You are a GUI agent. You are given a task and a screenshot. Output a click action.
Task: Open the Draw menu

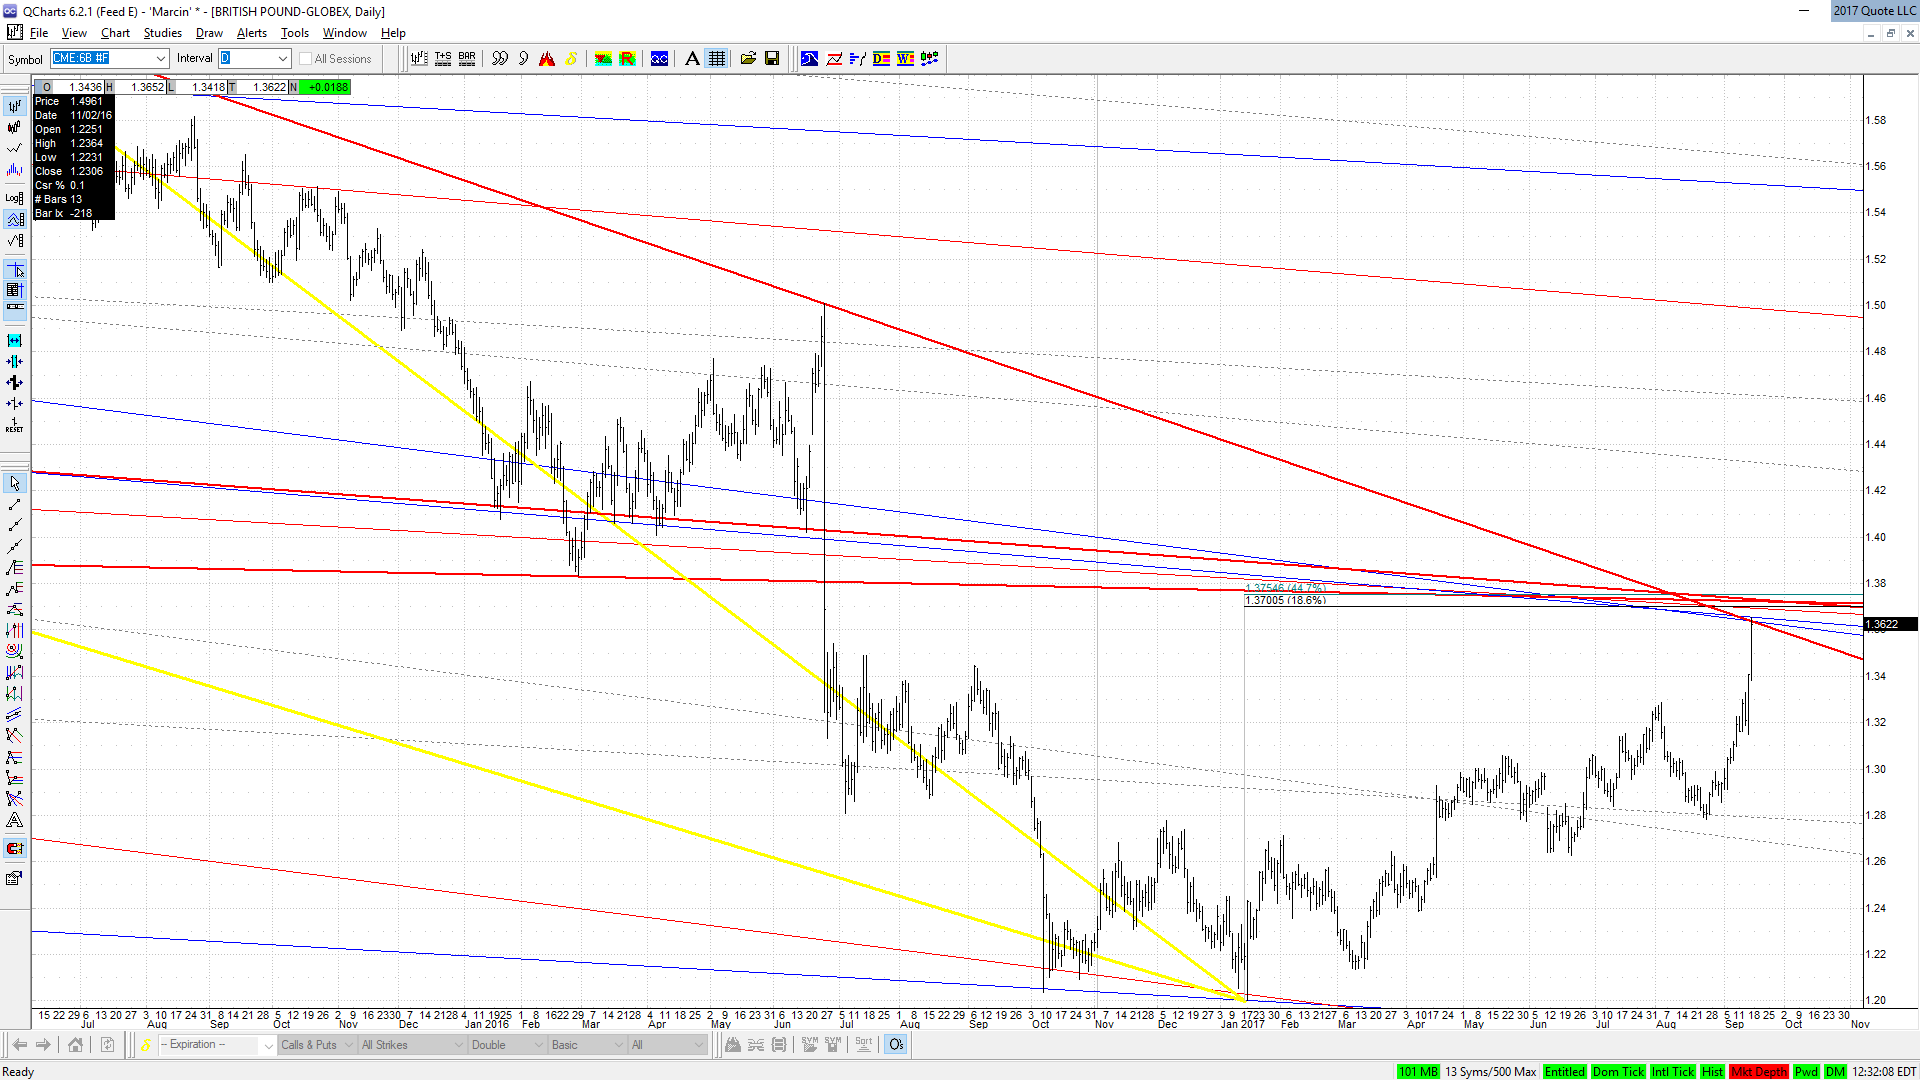[209, 33]
